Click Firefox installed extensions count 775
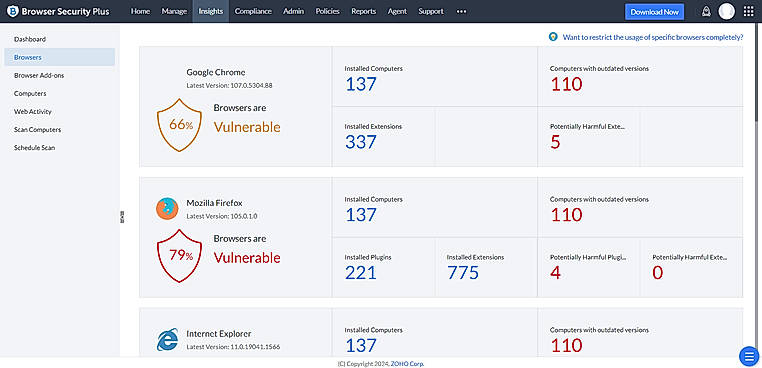Image resolution: width=762 pixels, height=368 pixels. click(x=463, y=273)
